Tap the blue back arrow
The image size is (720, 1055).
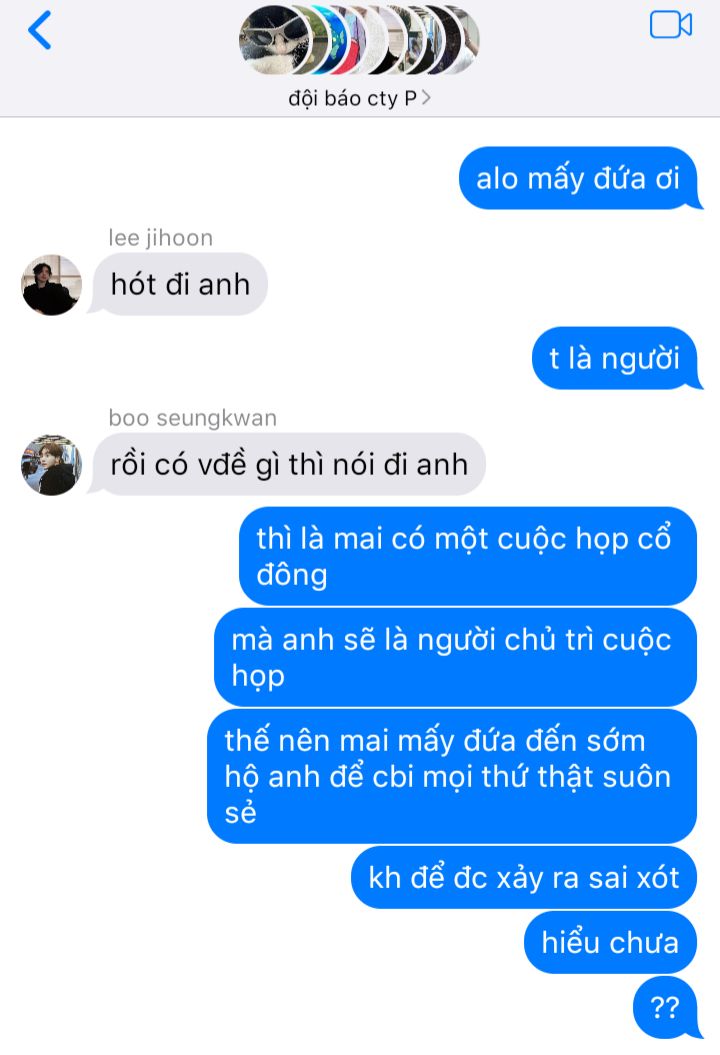pyautogui.click(x=39, y=30)
